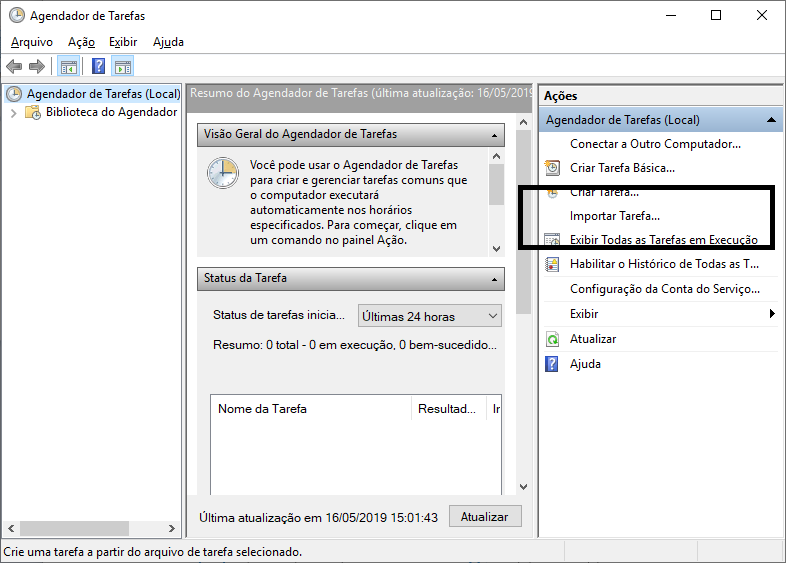The height and width of the screenshot is (563, 787).
Task: Open the Exibir menu in menu bar
Action: point(123,42)
